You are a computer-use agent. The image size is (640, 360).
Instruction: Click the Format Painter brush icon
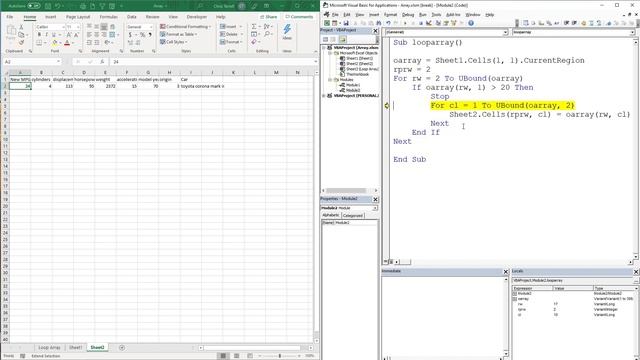coord(21,42)
